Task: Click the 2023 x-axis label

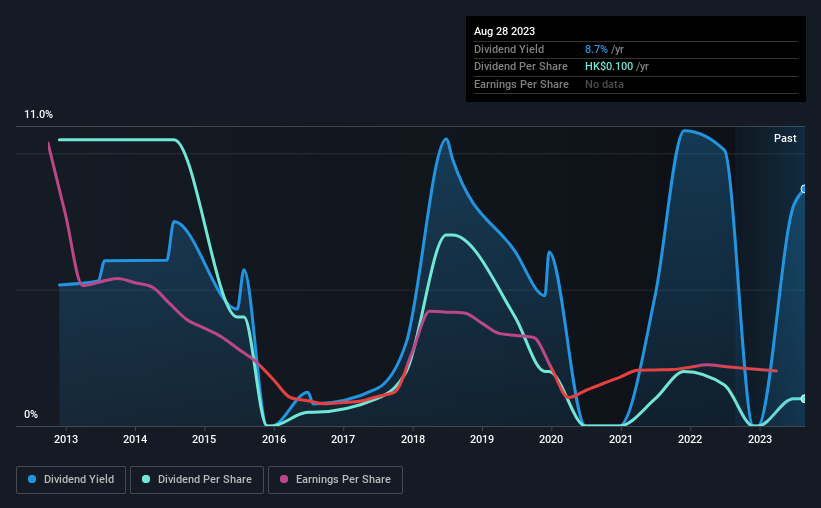Action: point(760,439)
